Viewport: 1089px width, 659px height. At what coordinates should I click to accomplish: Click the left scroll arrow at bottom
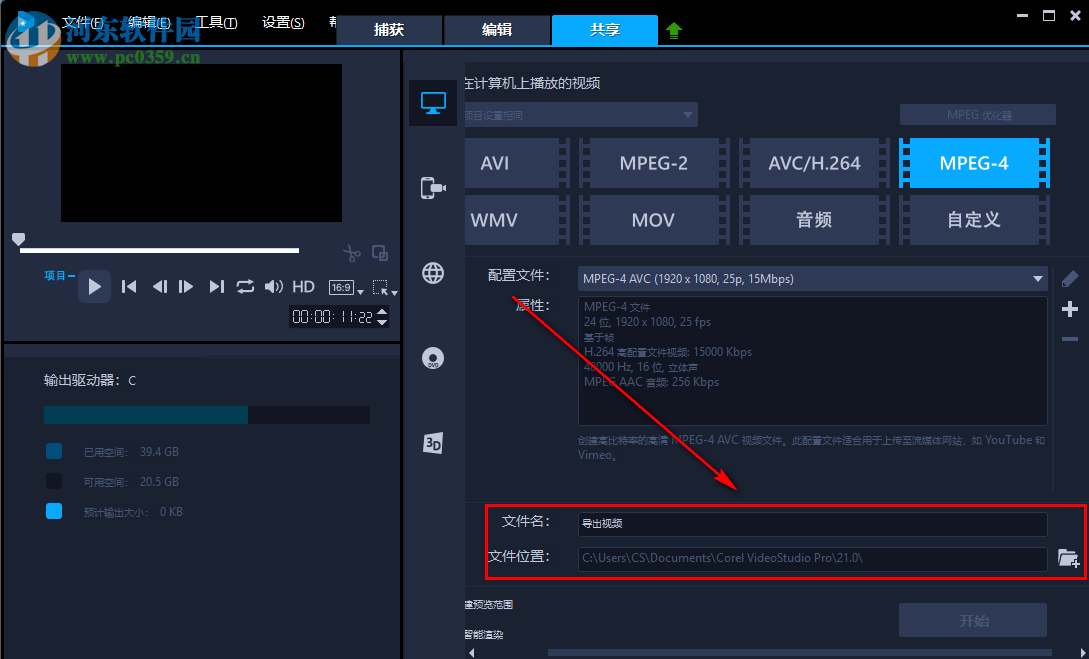472,653
